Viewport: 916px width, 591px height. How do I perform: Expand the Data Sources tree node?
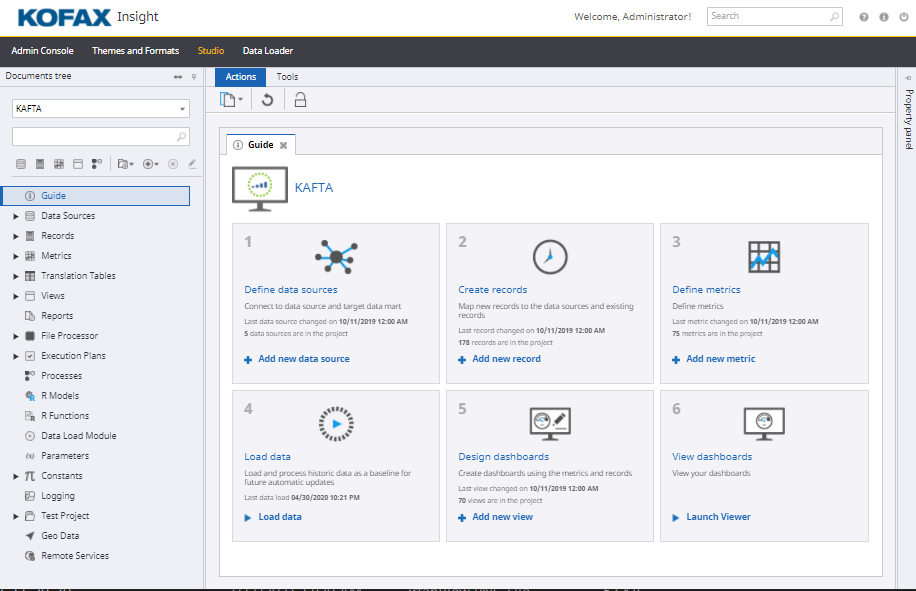tap(15, 216)
